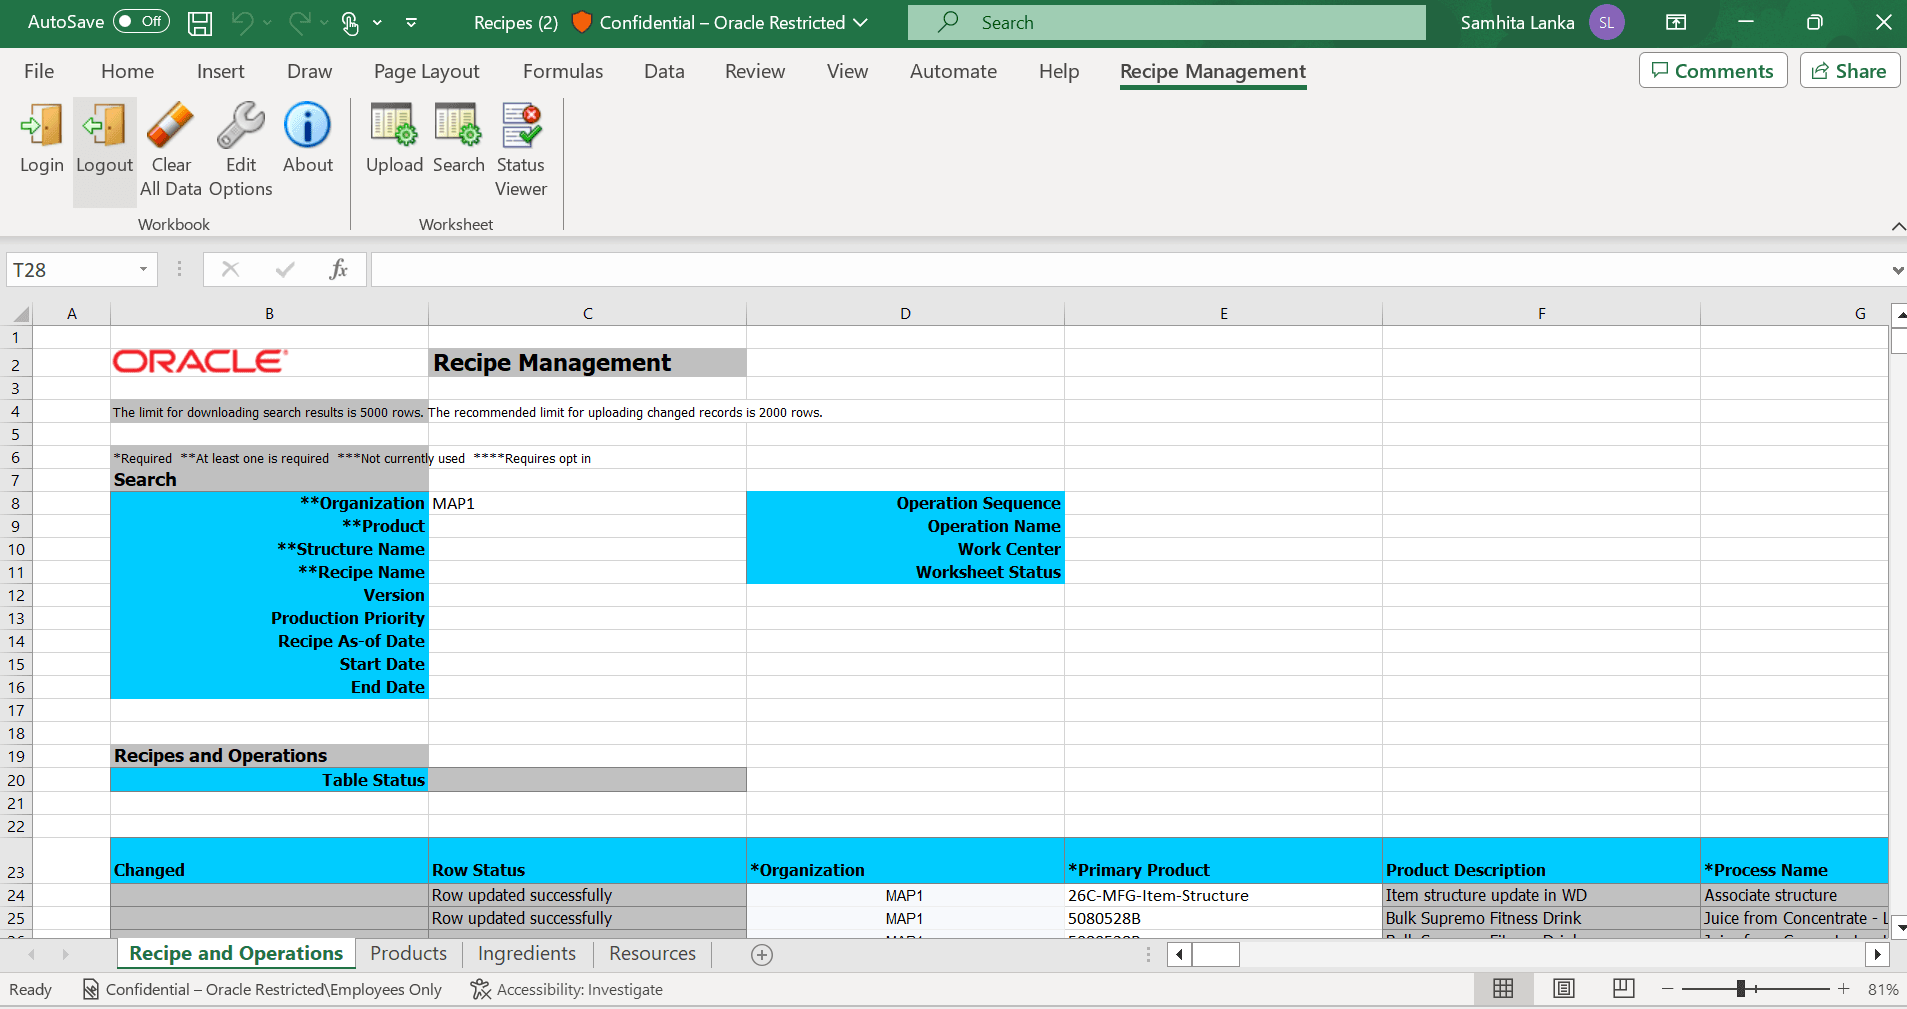
Task: Click the Organization value cell MAP1
Action: pyautogui.click(x=587, y=503)
